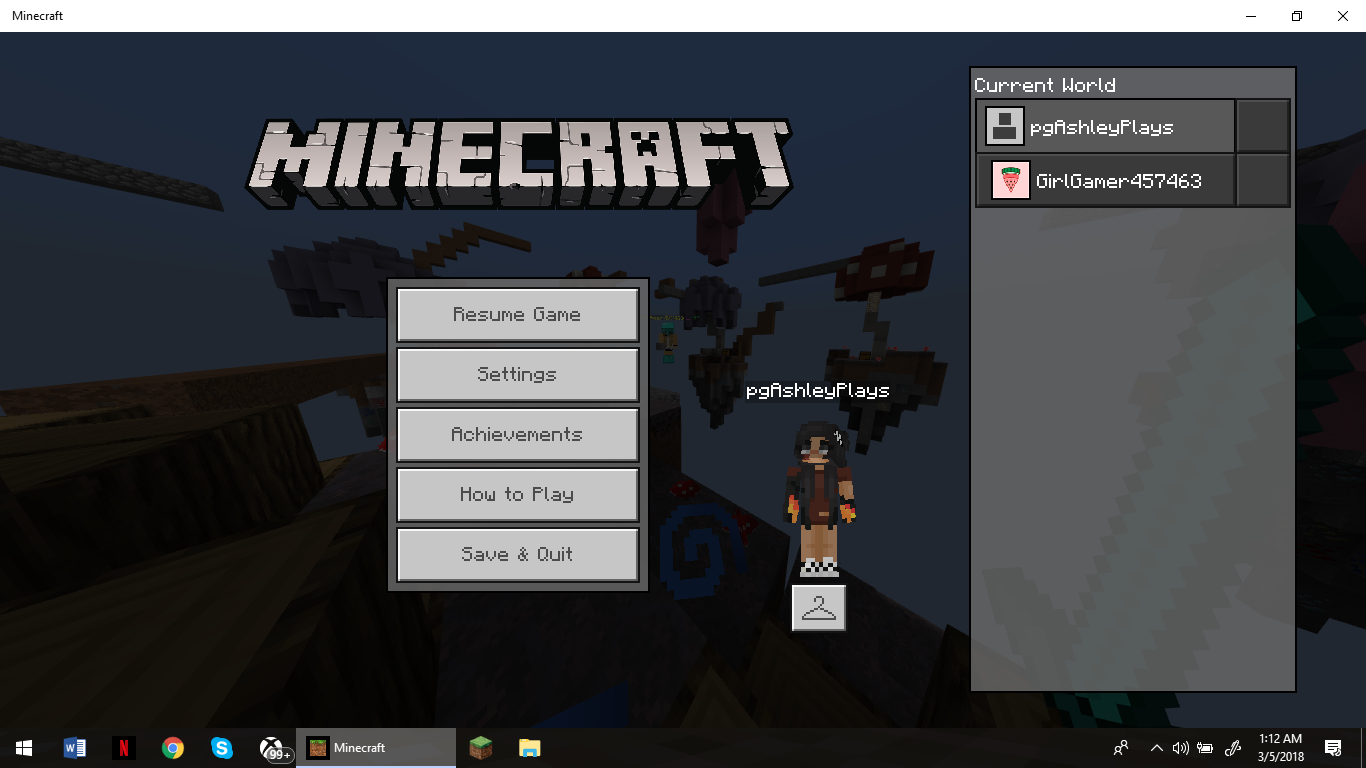
Task: Show hidden system tray icons
Action: tap(1157, 748)
